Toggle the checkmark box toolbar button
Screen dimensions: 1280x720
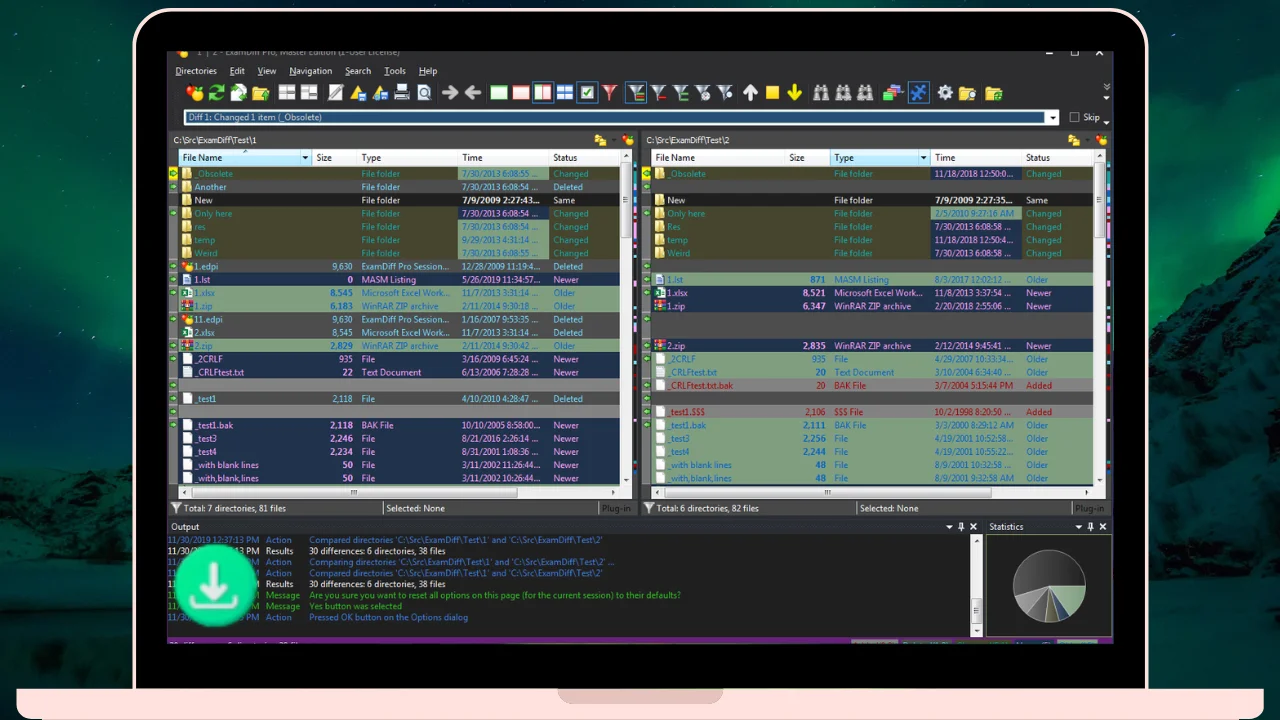[x=587, y=93]
